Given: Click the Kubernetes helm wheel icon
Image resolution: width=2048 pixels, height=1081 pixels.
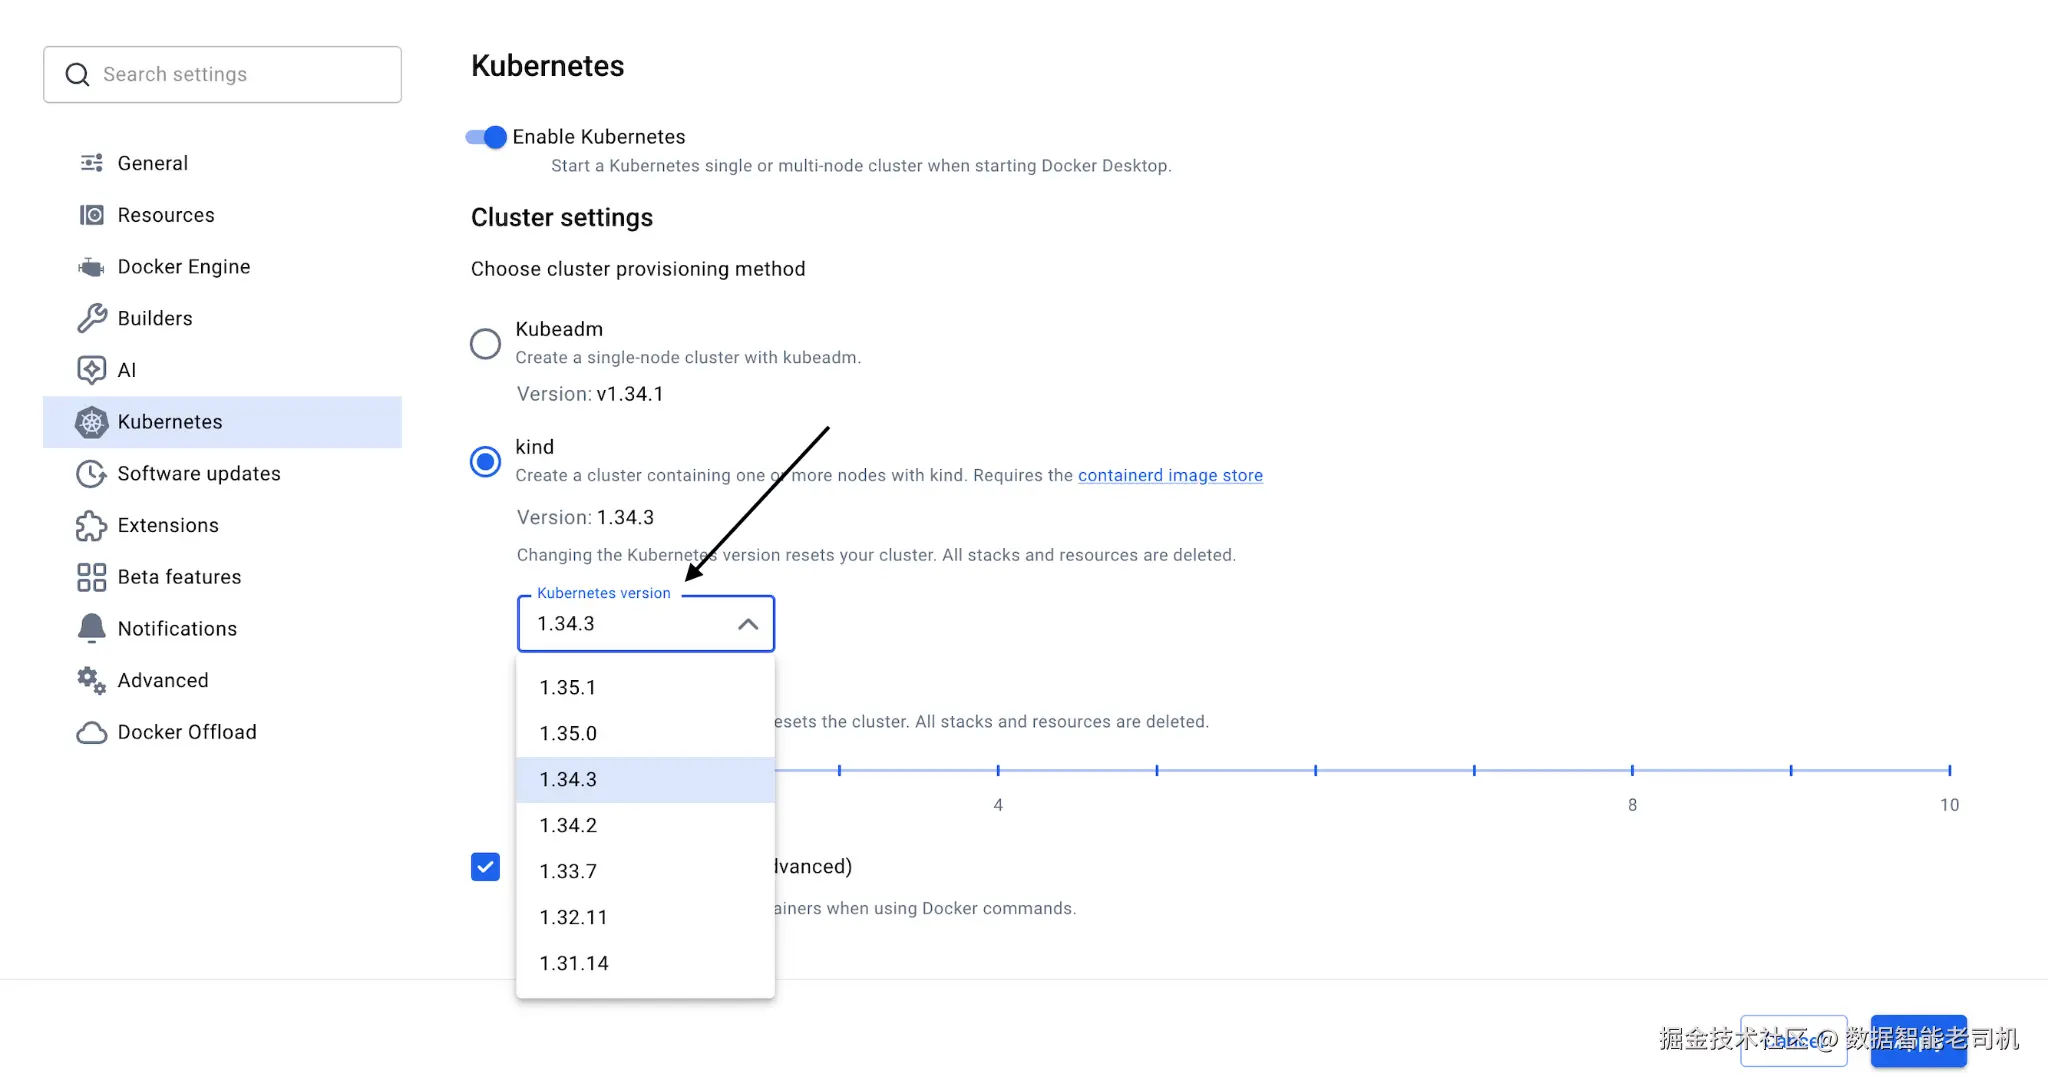Looking at the screenshot, I should pyautogui.click(x=91, y=422).
